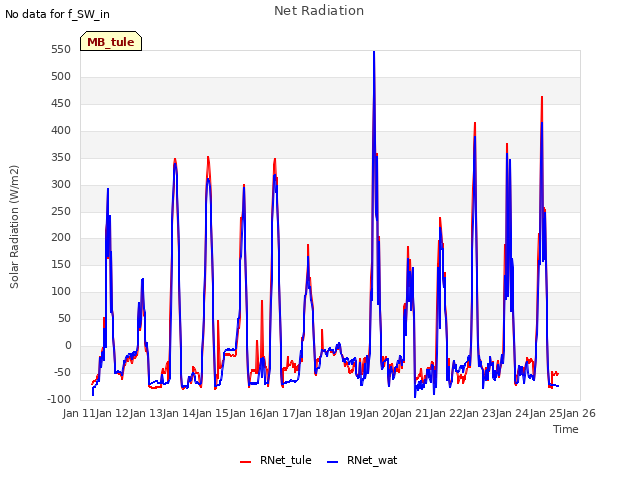
Task: Click the 550 y-axis tick label
Action: [x=61, y=49]
